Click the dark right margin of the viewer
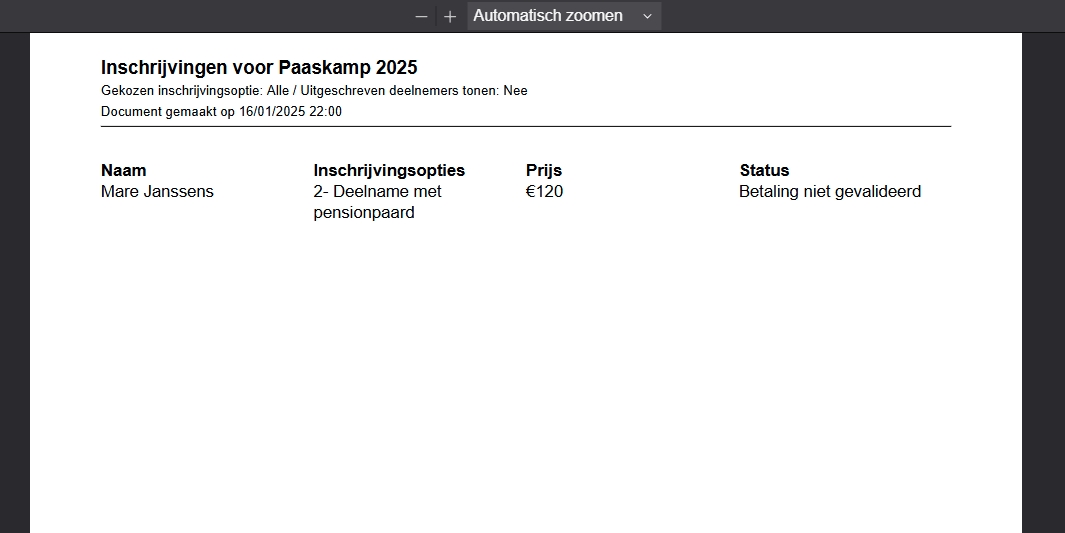 1043,282
